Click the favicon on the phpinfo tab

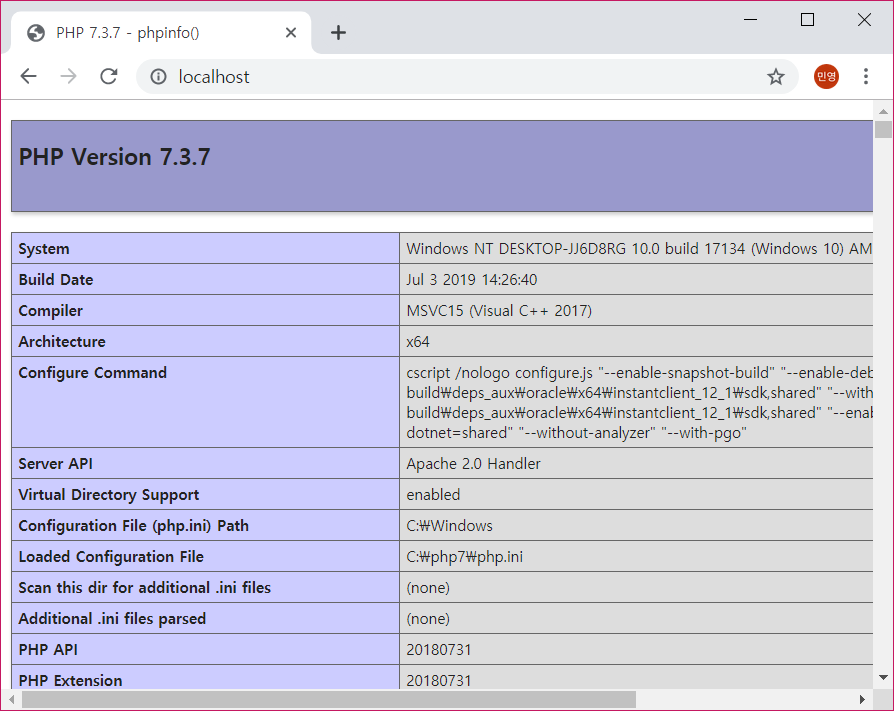(35, 32)
